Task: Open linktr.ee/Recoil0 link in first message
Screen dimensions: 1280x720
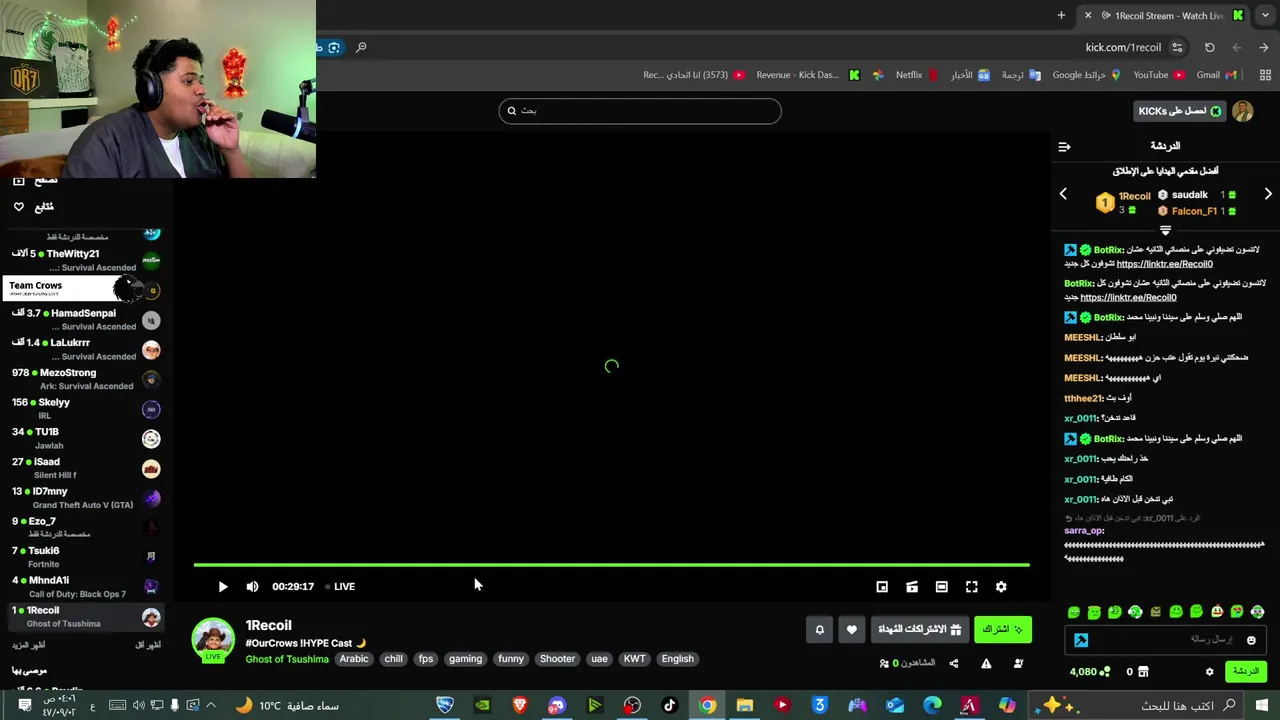Action: pos(1164,264)
